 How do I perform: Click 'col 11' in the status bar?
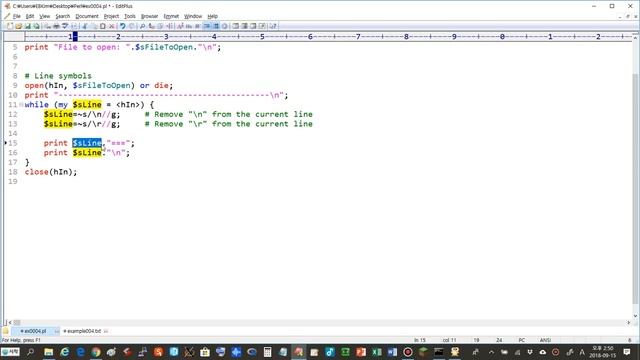(x=449, y=340)
